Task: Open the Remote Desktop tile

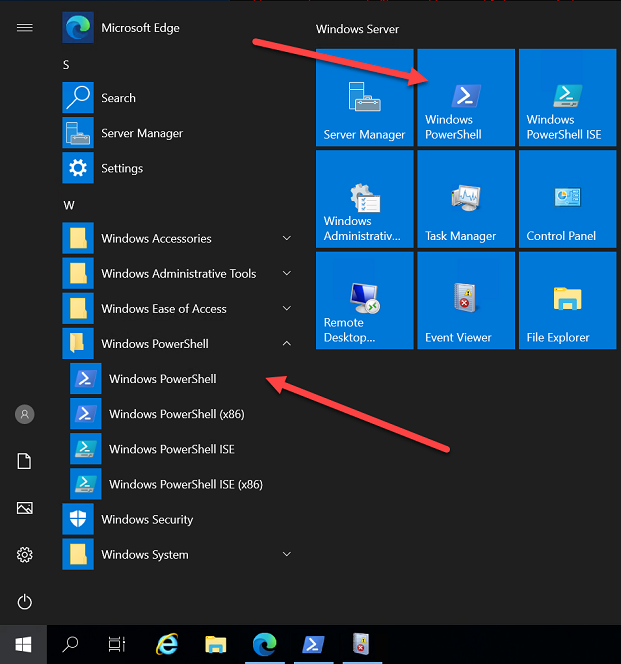Action: pos(364,300)
